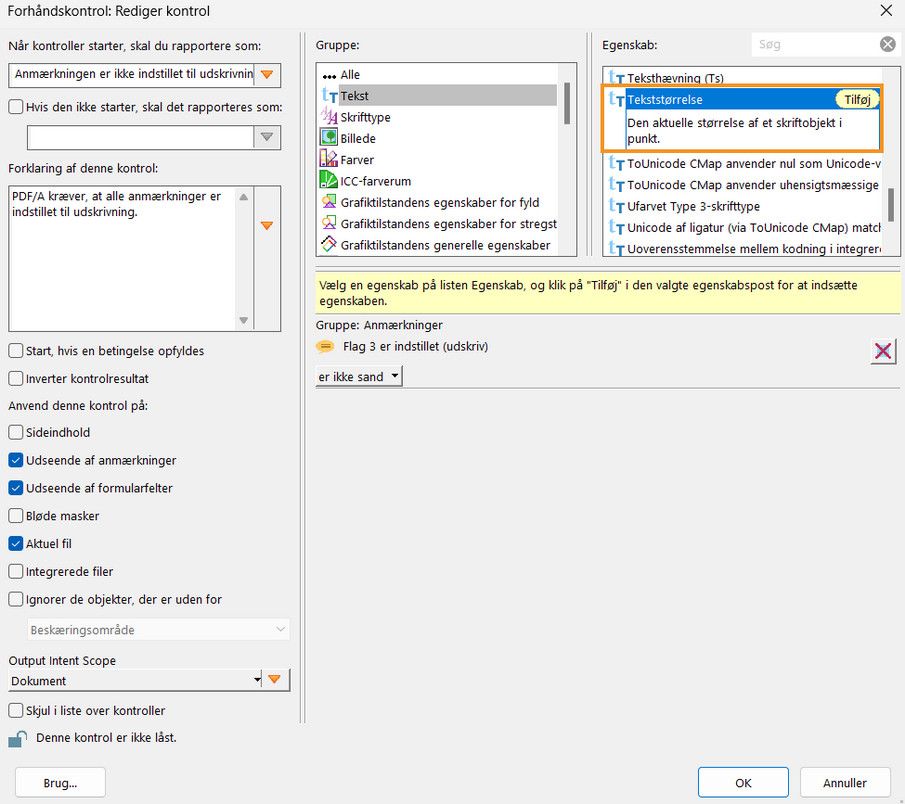Select the Alle group icon
This screenshot has height=804, width=905.
pyautogui.click(x=329, y=75)
